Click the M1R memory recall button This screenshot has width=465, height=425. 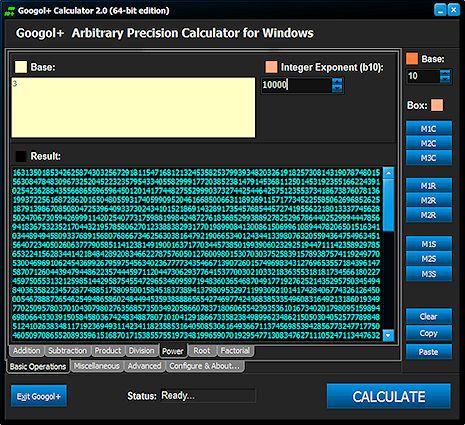pyautogui.click(x=429, y=186)
